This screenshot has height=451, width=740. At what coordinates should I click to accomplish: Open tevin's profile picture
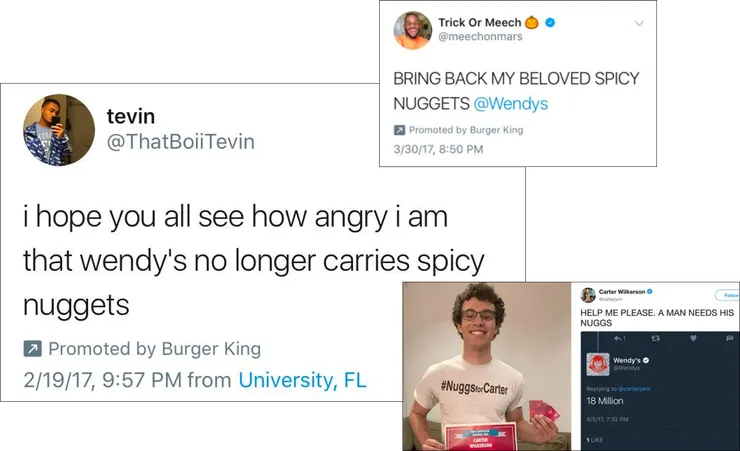click(x=59, y=130)
